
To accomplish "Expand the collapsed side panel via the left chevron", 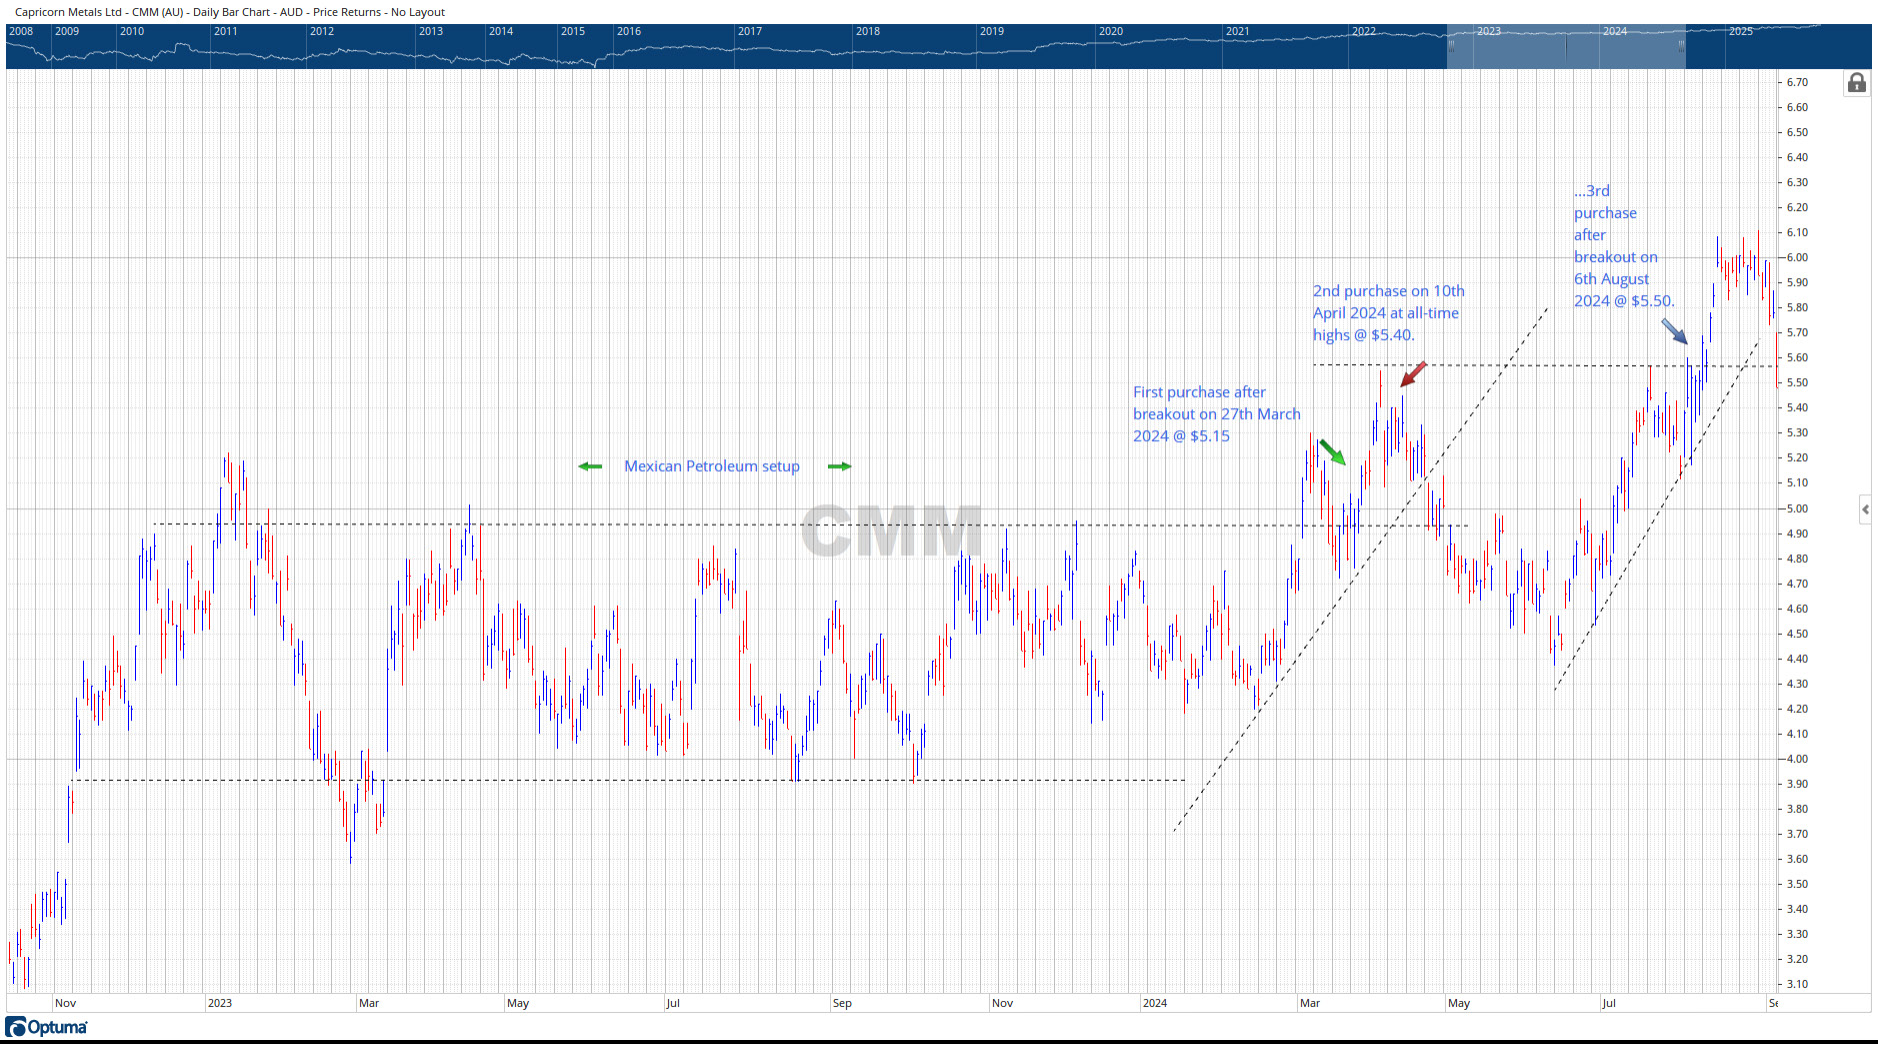I will tap(1864, 510).
